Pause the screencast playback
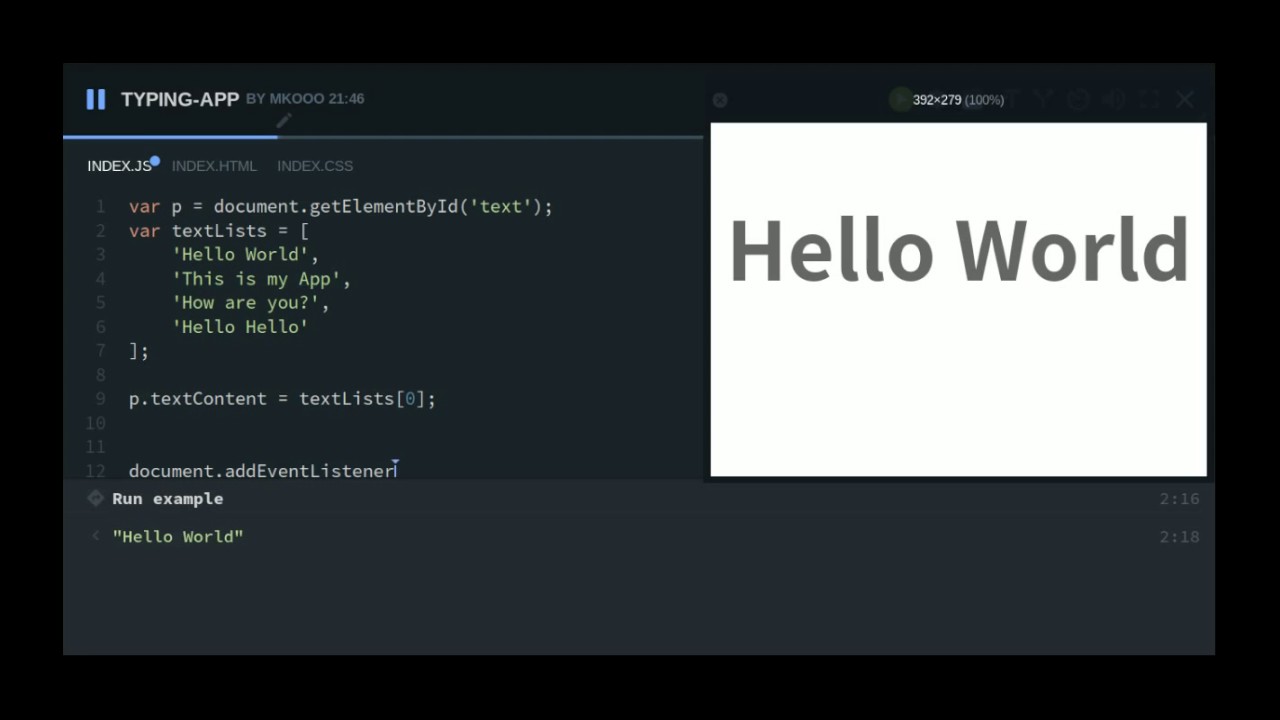Viewport: 1280px width, 720px height. [96, 99]
